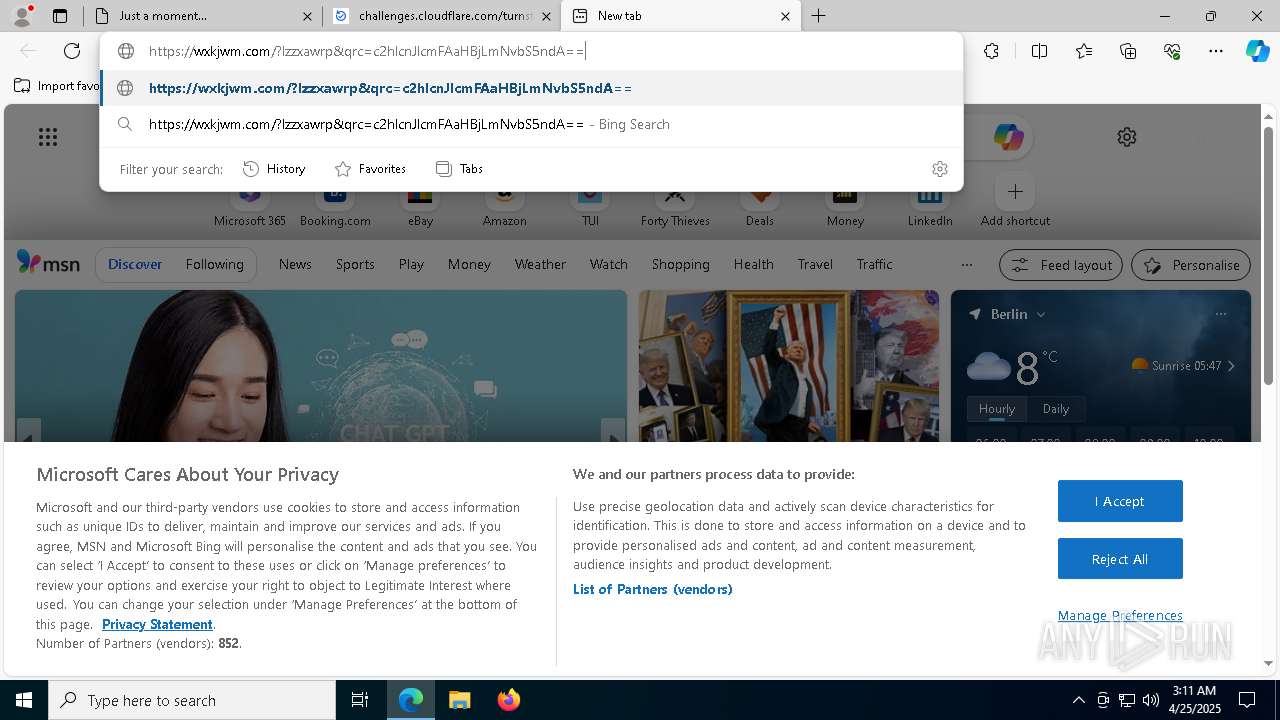
Task: Open the Extensions puzzle icon
Action: coord(991,51)
